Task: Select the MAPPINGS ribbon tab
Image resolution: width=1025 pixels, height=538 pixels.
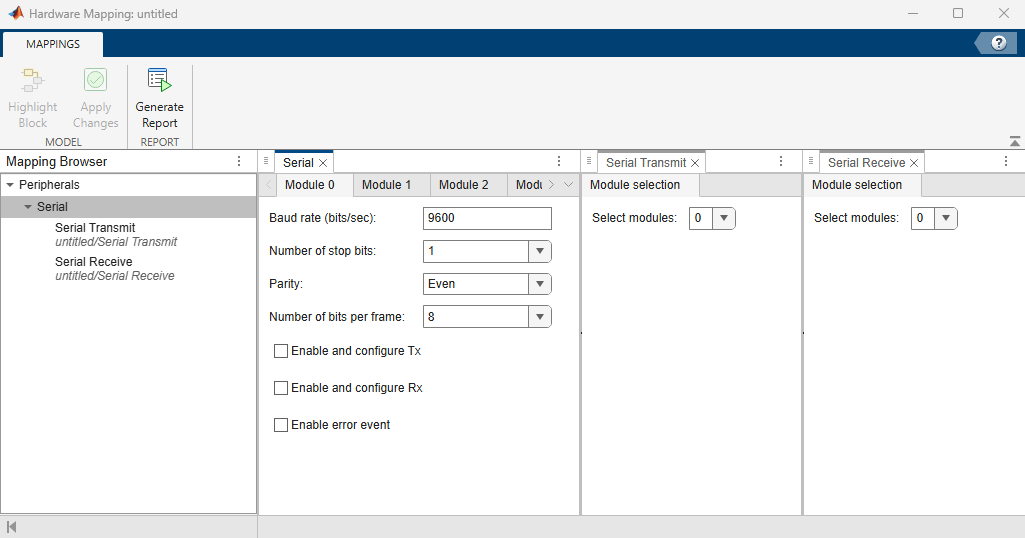Action: pos(53,44)
